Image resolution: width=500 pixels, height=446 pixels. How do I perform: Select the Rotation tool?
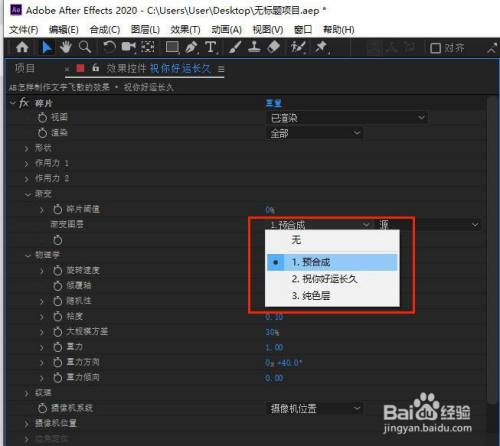tap(109, 47)
